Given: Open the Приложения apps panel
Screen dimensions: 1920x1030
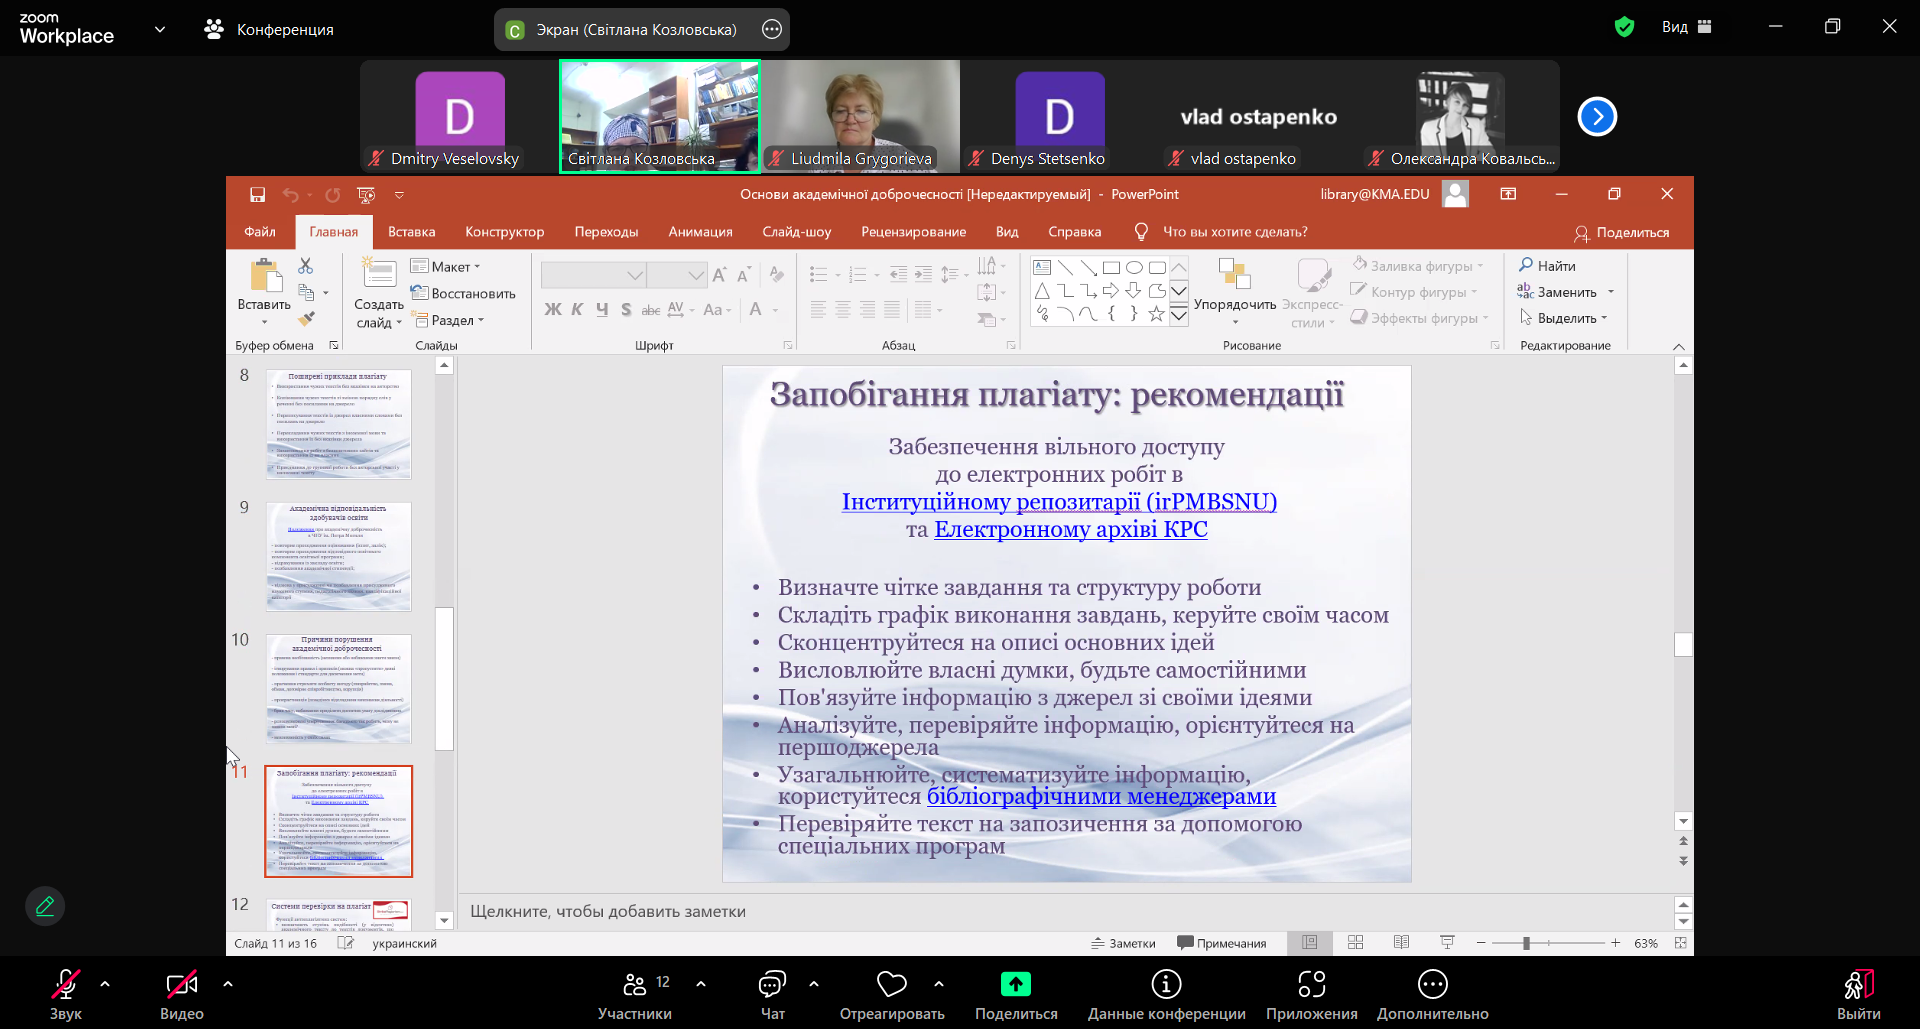Looking at the screenshot, I should 1311,995.
